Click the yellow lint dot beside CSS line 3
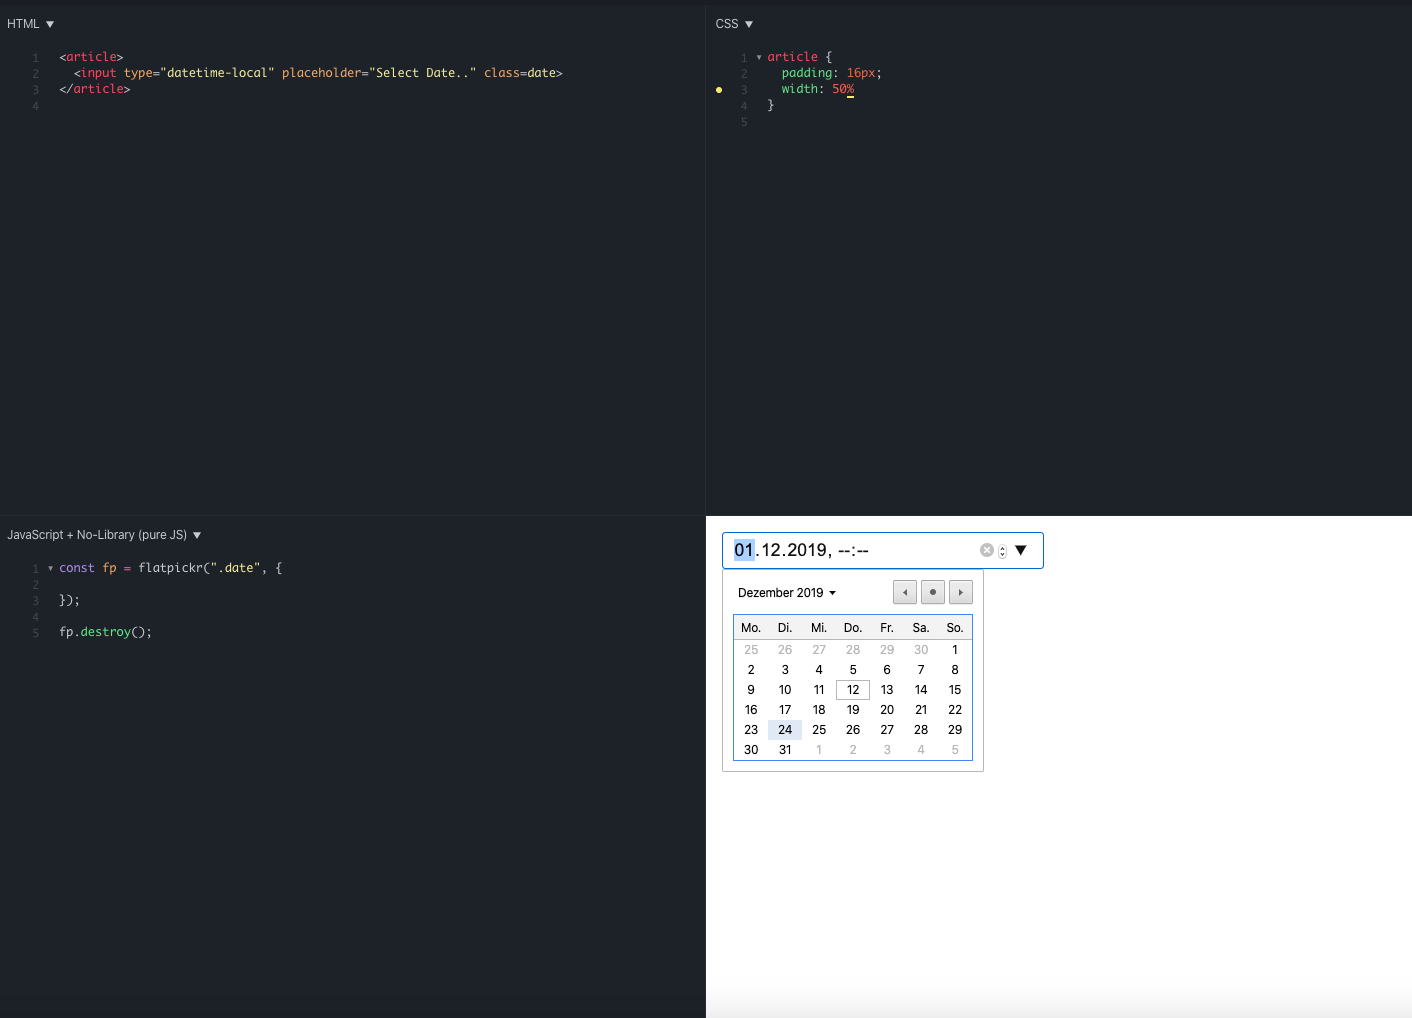Image resolution: width=1412 pixels, height=1018 pixels. (x=719, y=90)
